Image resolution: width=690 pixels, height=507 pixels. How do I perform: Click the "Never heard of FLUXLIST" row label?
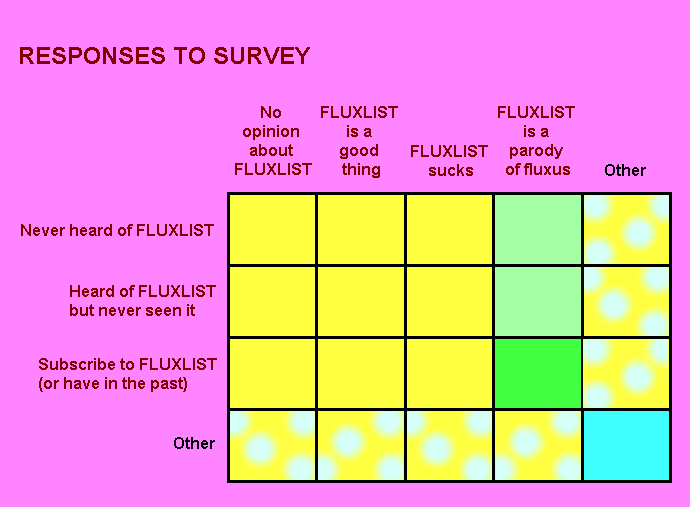[x=117, y=230]
